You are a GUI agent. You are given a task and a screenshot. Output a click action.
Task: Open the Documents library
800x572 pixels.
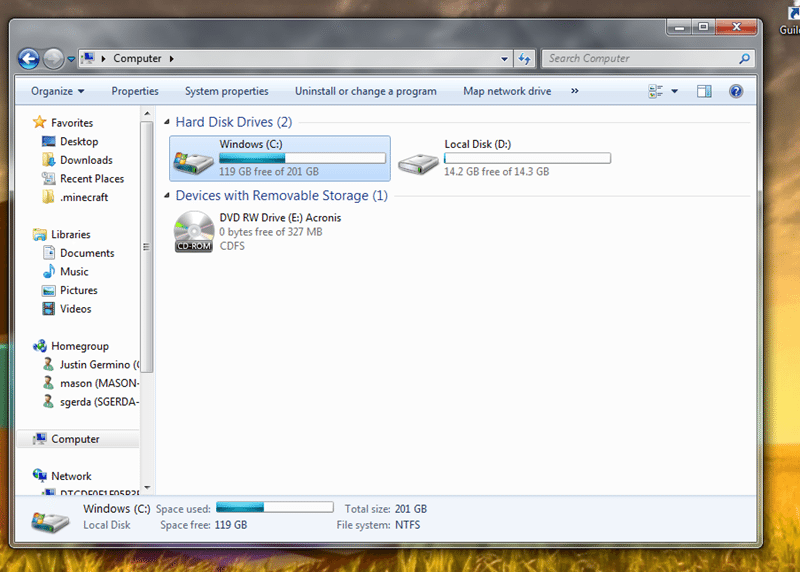pyautogui.click(x=87, y=253)
